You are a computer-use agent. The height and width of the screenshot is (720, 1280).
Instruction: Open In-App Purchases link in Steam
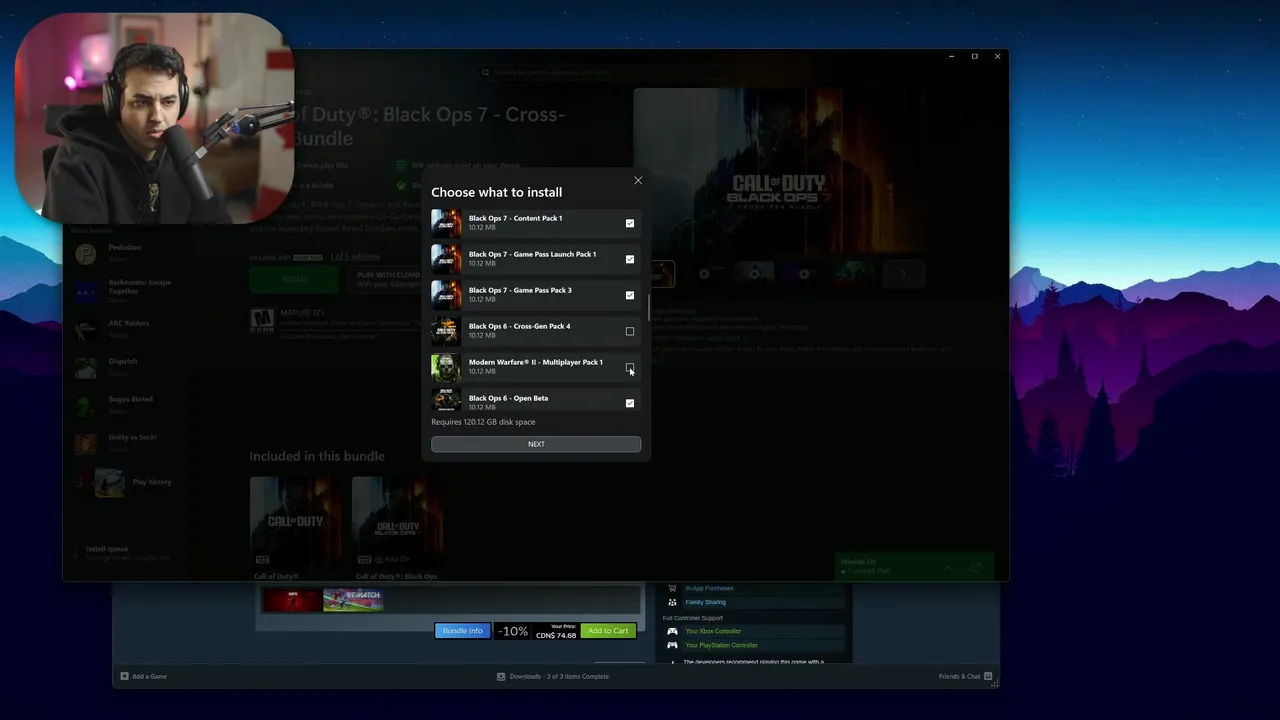click(x=709, y=588)
